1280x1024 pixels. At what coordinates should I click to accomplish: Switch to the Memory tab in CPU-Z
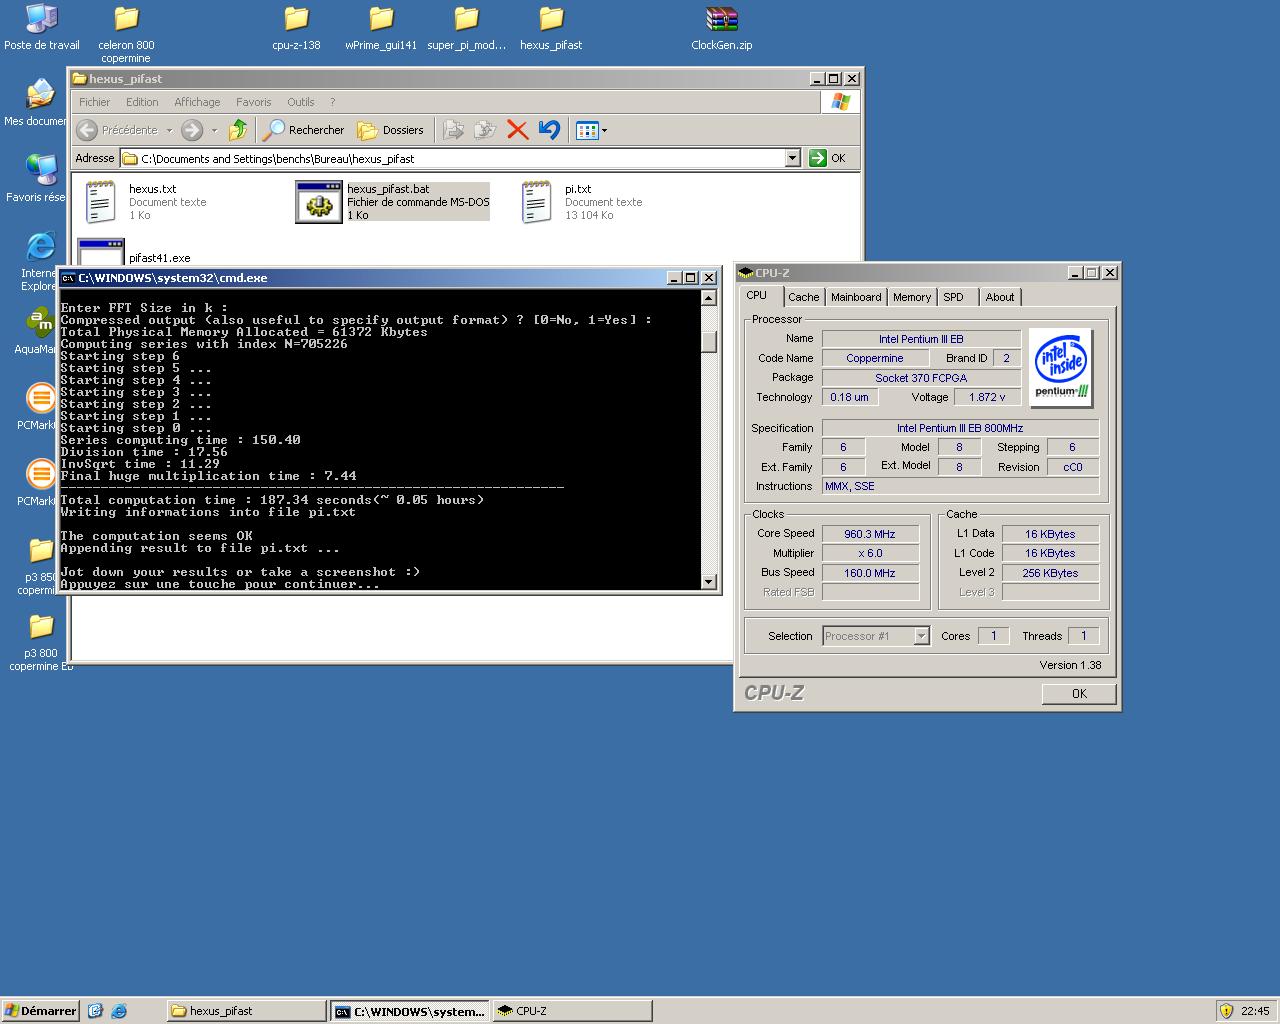[x=912, y=297]
